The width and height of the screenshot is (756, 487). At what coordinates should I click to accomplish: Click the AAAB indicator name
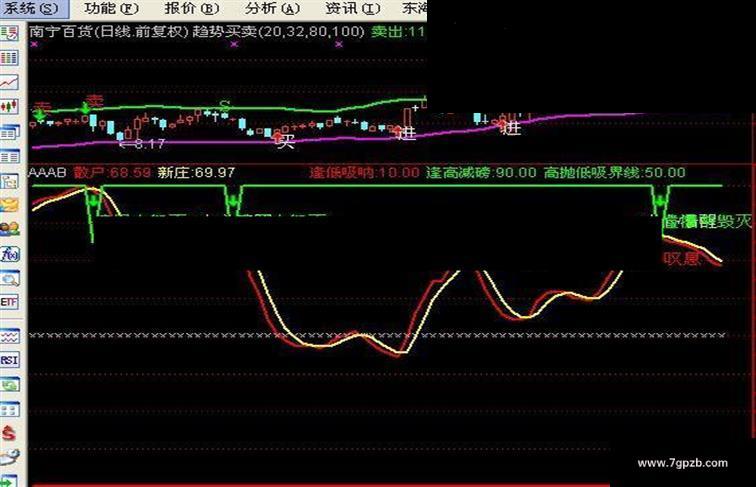(x=47, y=173)
